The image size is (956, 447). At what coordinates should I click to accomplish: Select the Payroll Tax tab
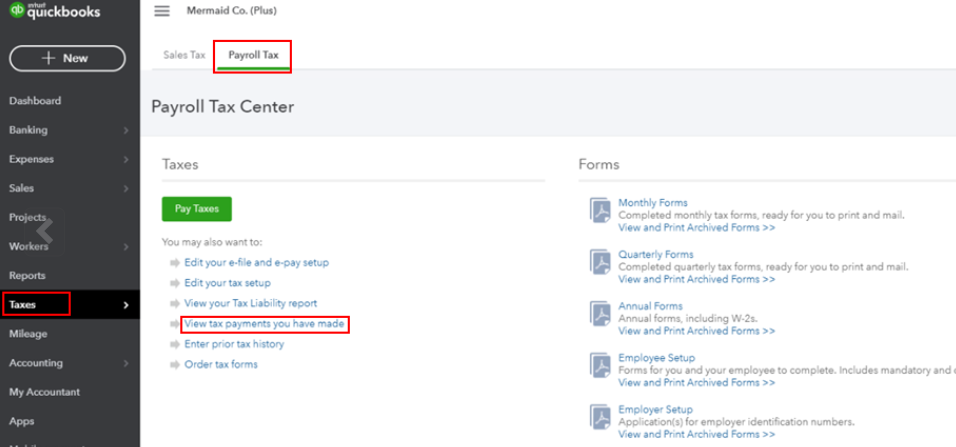coord(253,55)
